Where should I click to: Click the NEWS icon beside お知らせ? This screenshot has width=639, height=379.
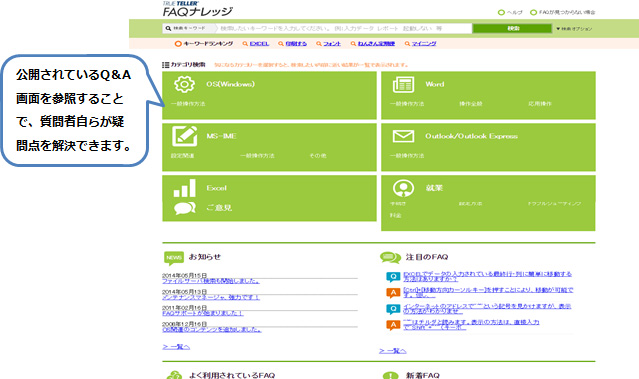(174, 258)
